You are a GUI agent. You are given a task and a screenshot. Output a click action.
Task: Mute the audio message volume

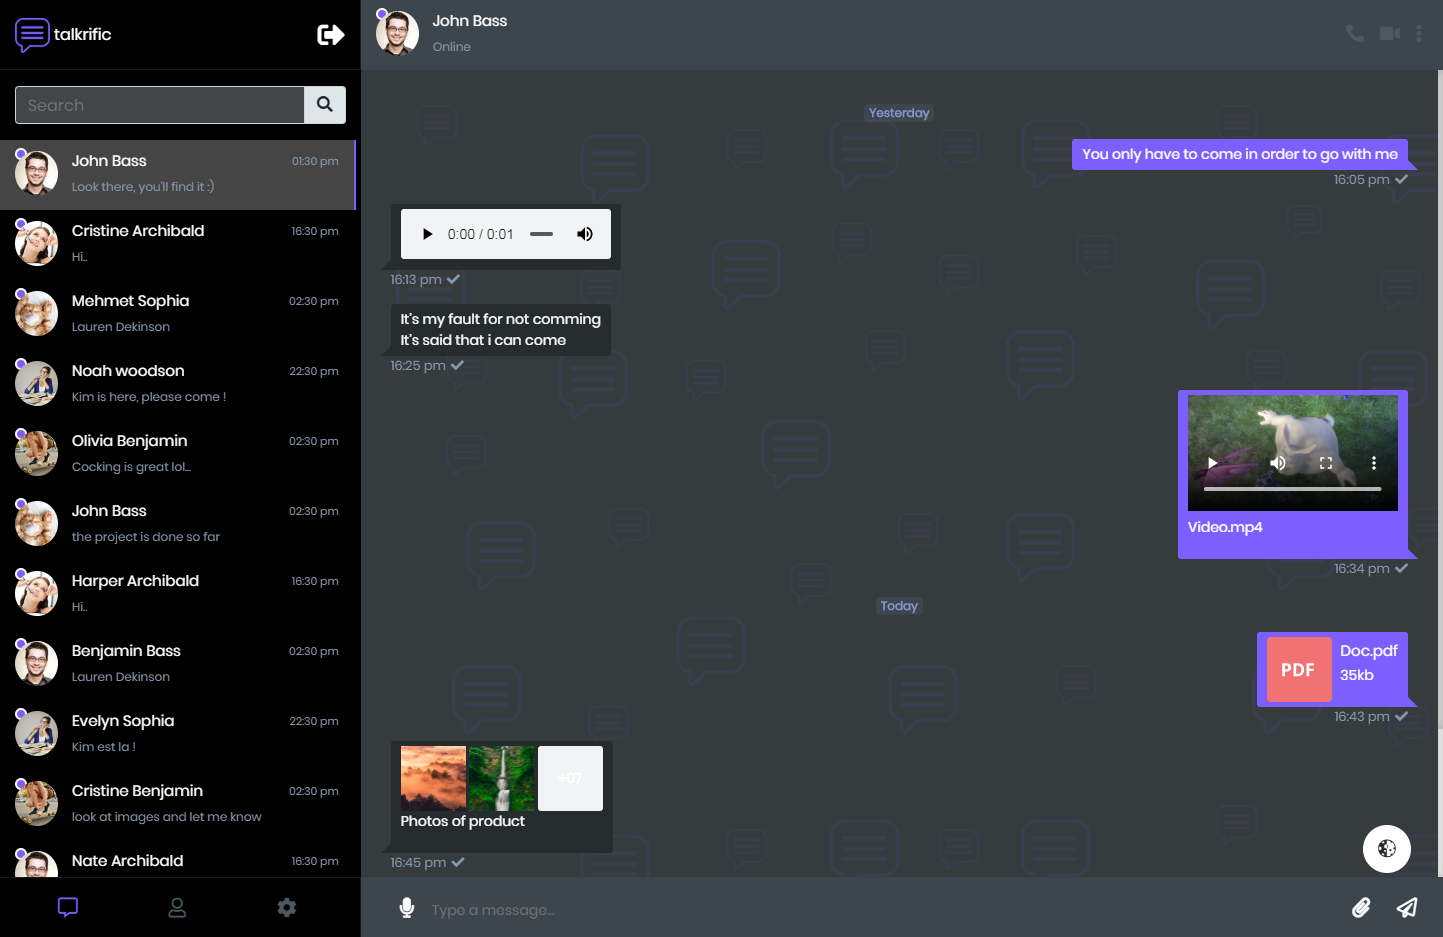point(585,234)
